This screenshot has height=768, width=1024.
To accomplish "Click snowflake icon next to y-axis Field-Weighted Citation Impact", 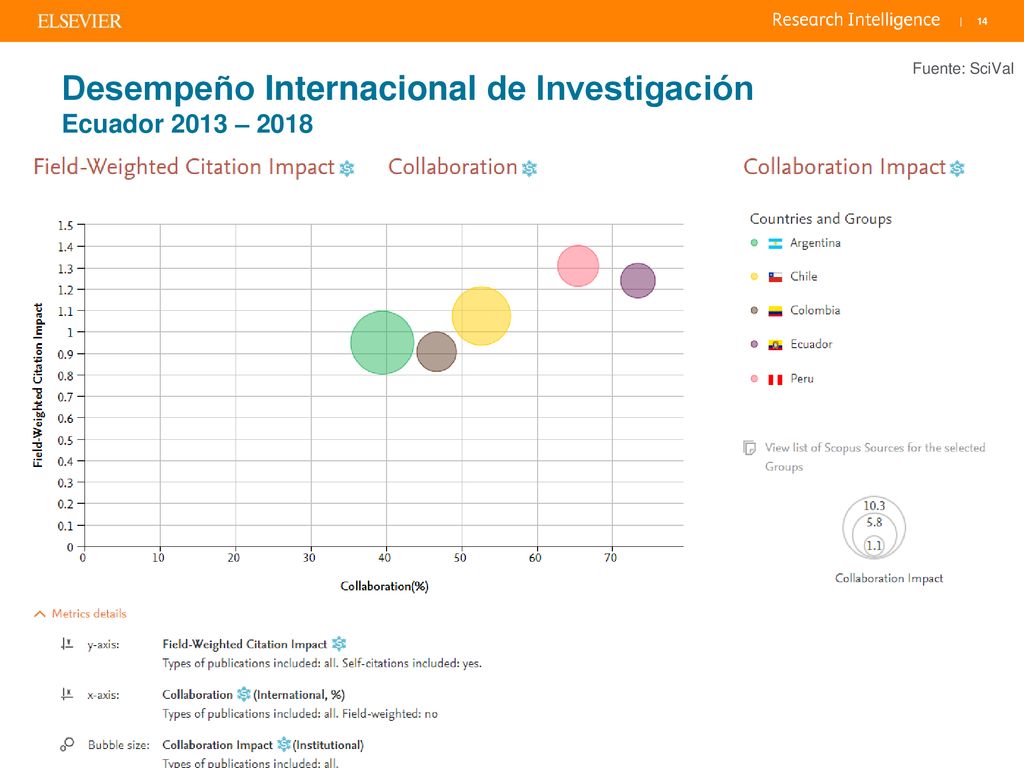I will 339,644.
